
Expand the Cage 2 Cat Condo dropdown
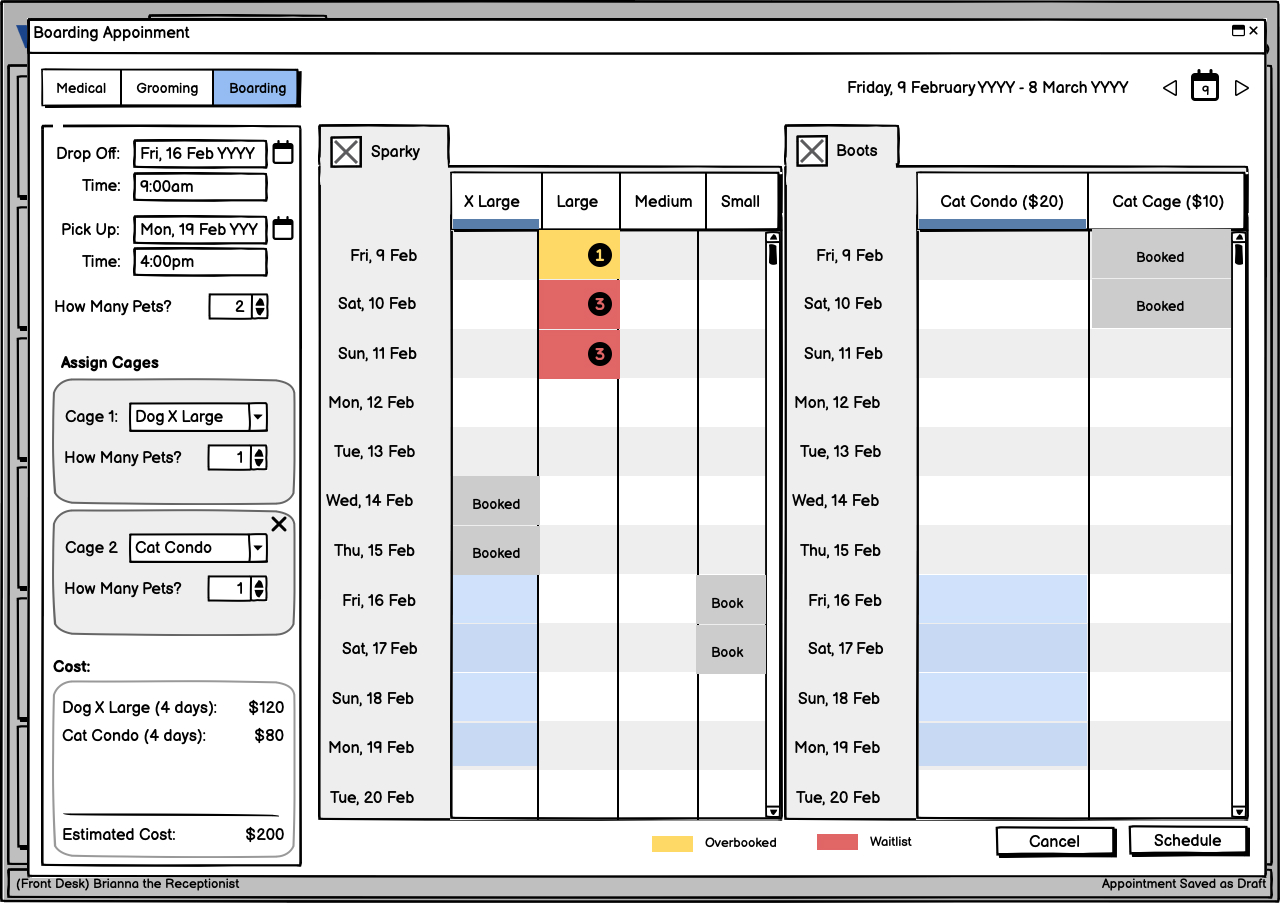(258, 548)
